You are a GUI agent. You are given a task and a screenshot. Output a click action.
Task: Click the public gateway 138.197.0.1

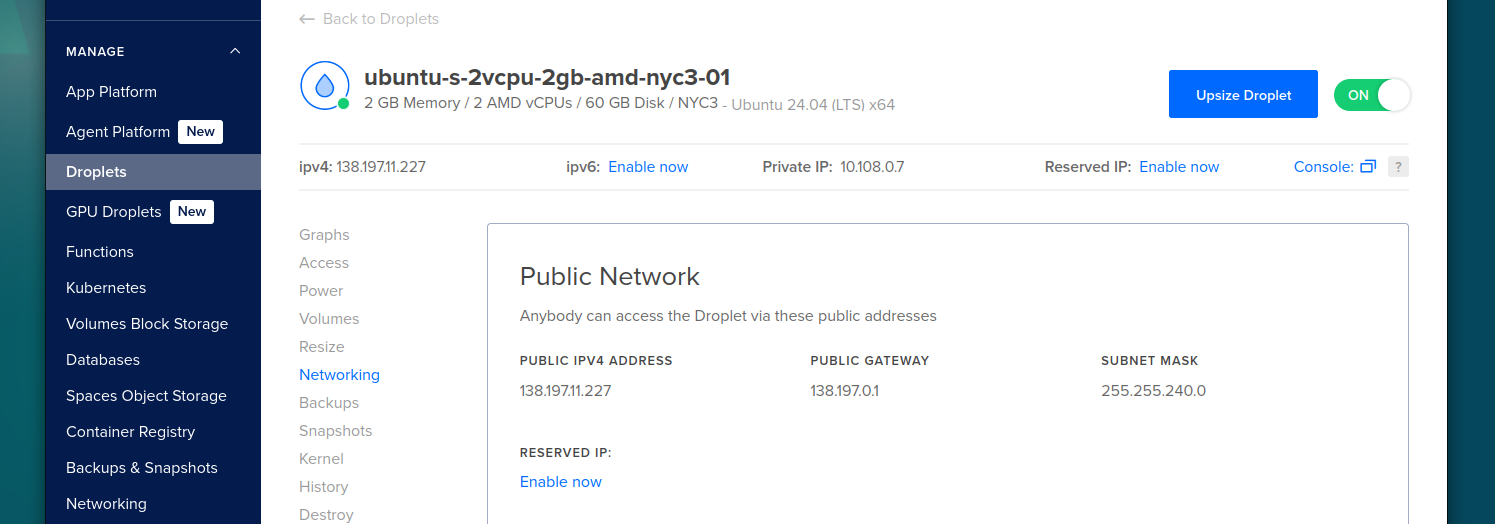click(x=844, y=391)
